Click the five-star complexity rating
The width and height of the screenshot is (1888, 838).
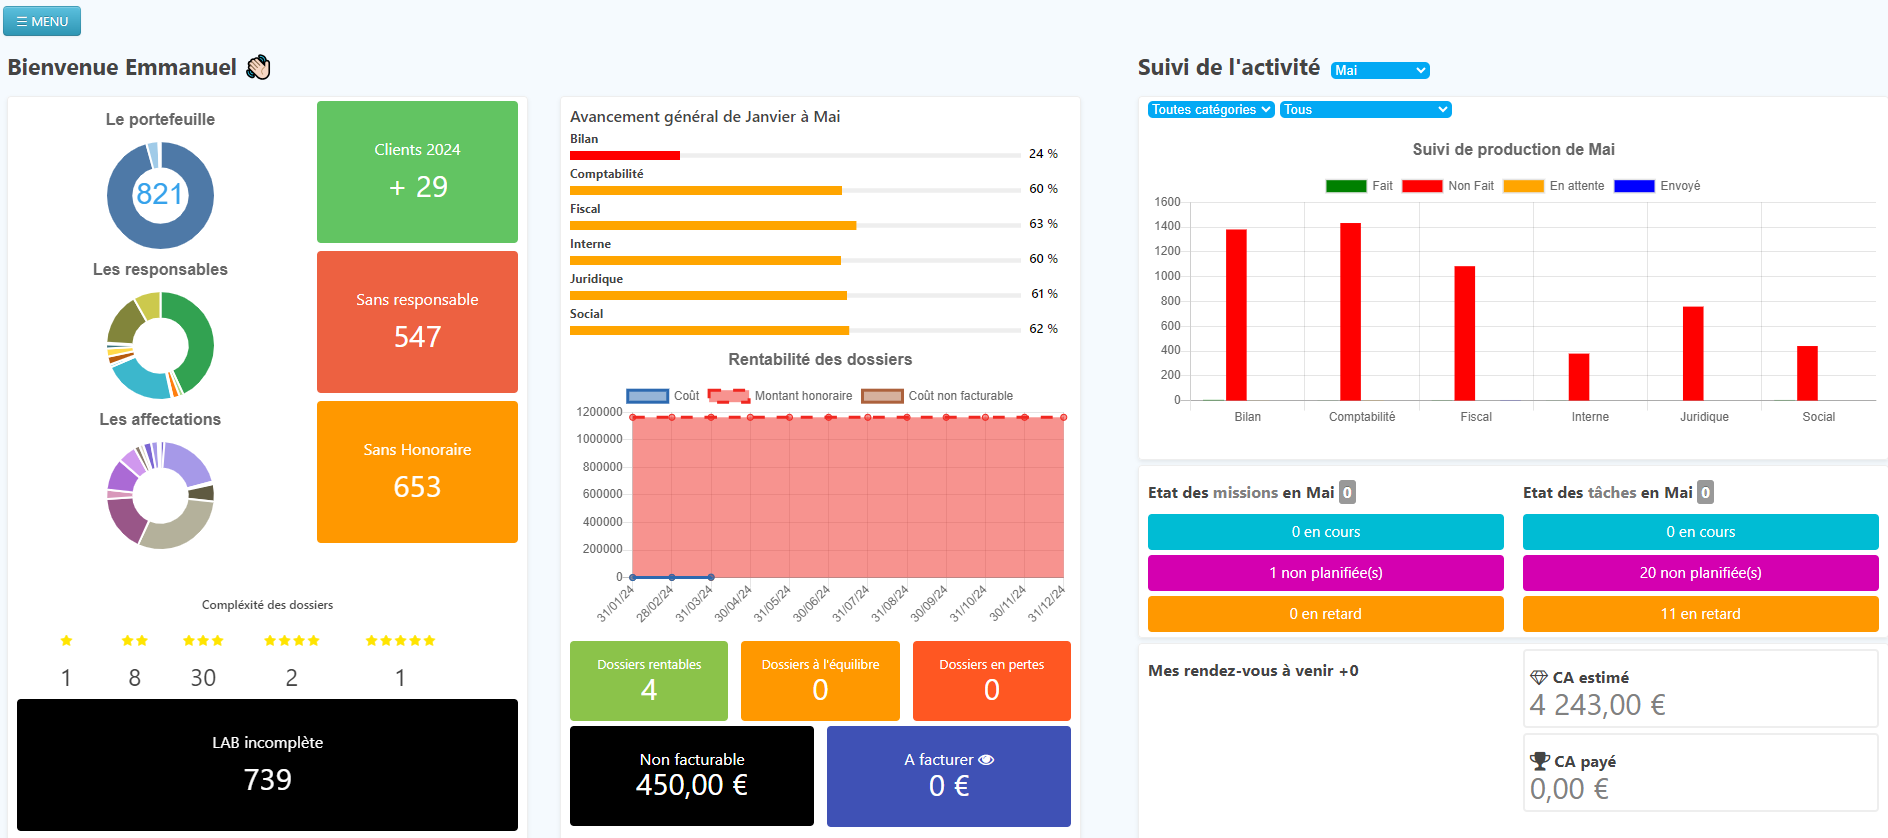pyautogui.click(x=400, y=641)
